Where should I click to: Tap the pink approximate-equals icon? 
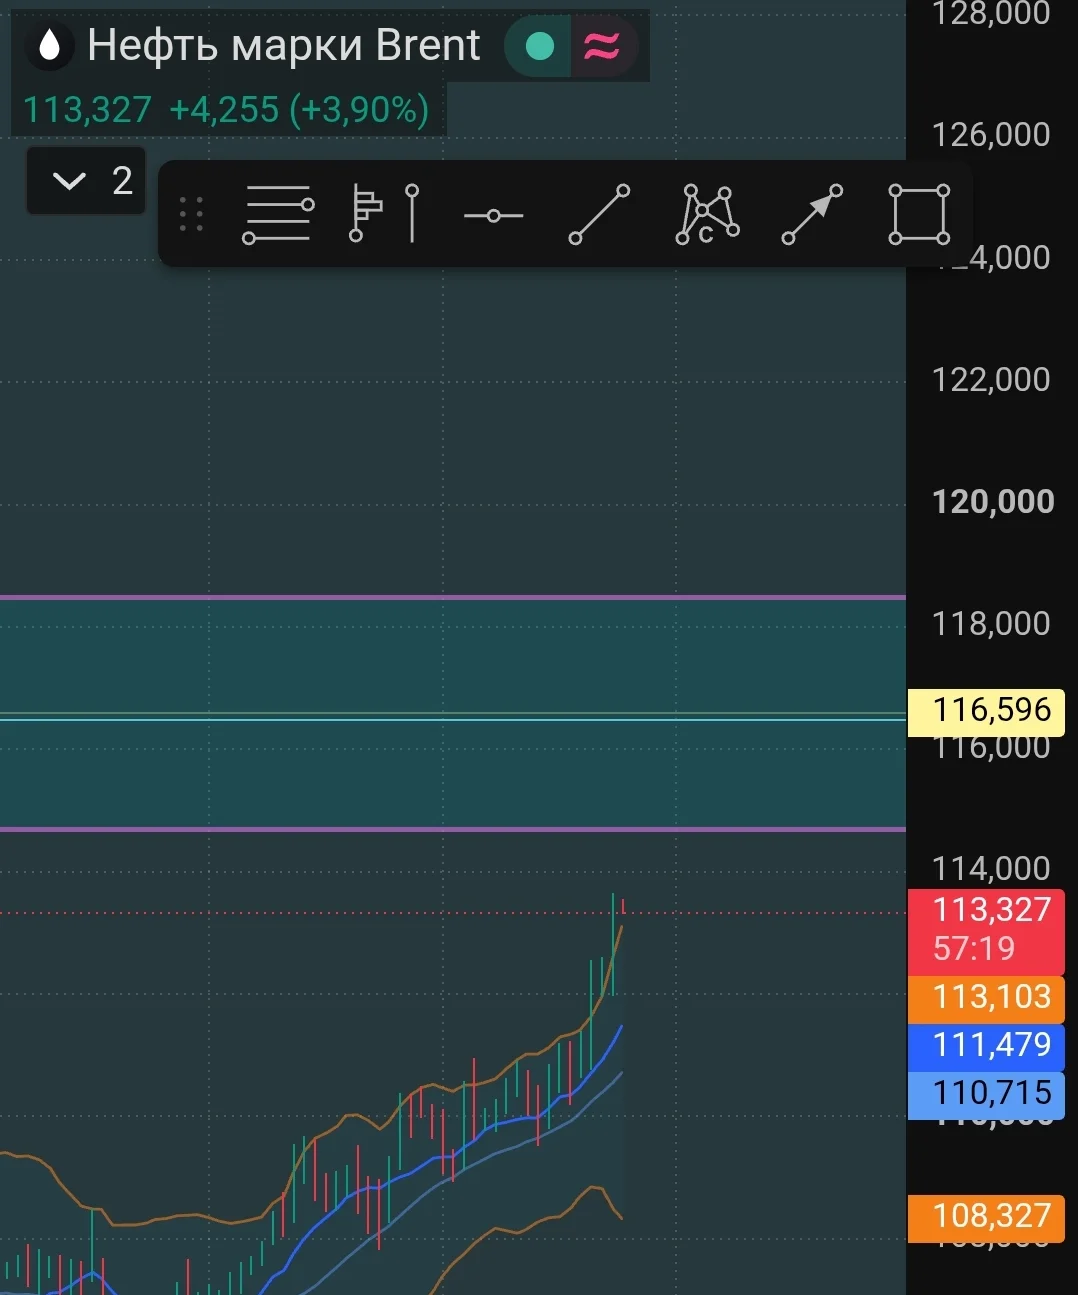coord(602,46)
